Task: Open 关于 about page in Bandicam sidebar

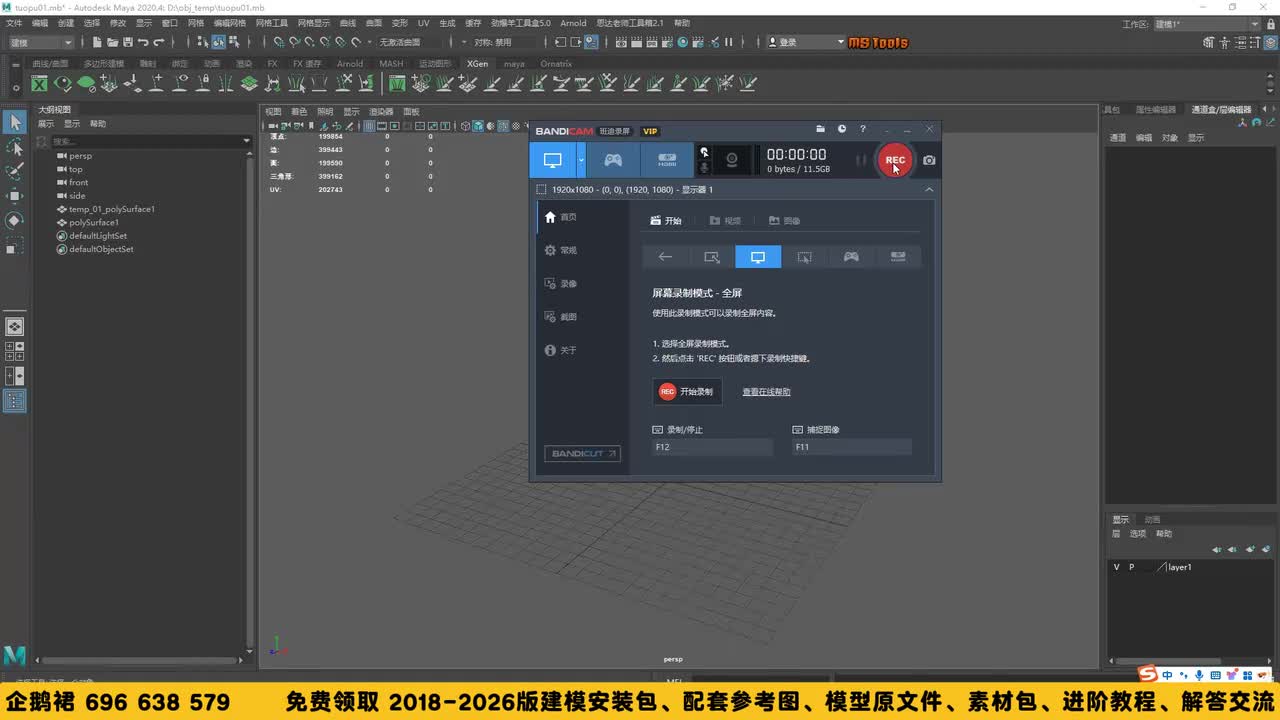Action: (x=560, y=350)
